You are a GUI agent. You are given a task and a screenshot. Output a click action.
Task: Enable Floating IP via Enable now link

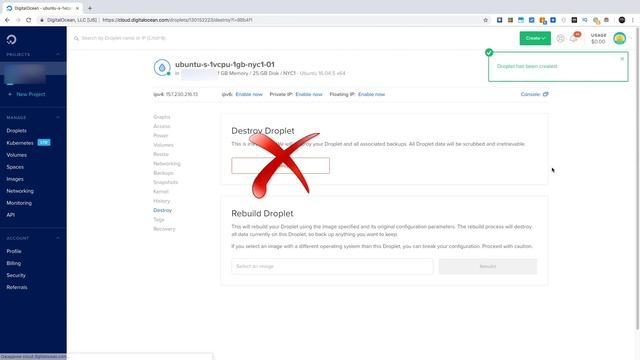371,94
